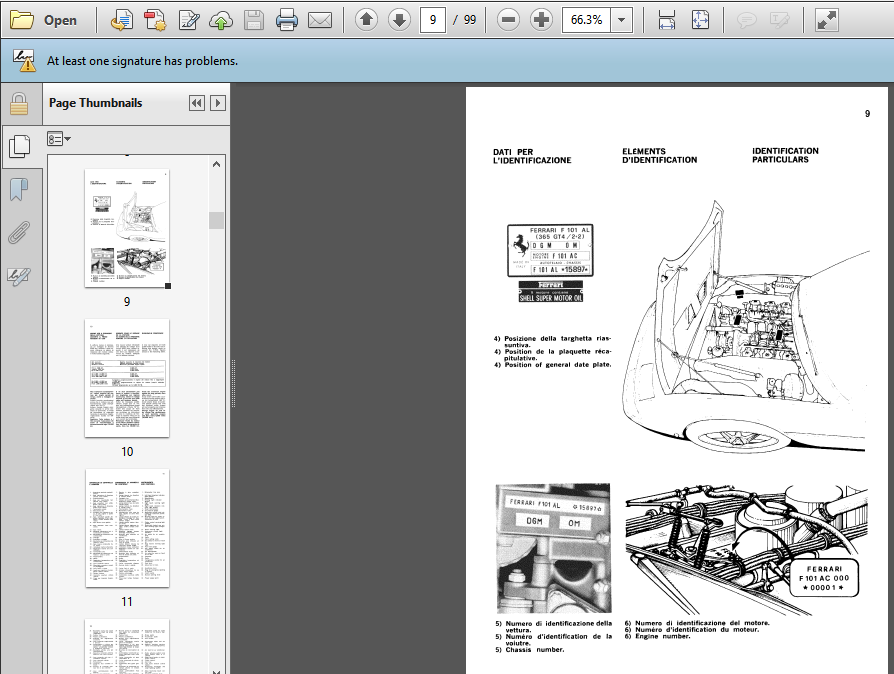Toggle read mode expand arrows icon

pyautogui.click(x=826, y=21)
